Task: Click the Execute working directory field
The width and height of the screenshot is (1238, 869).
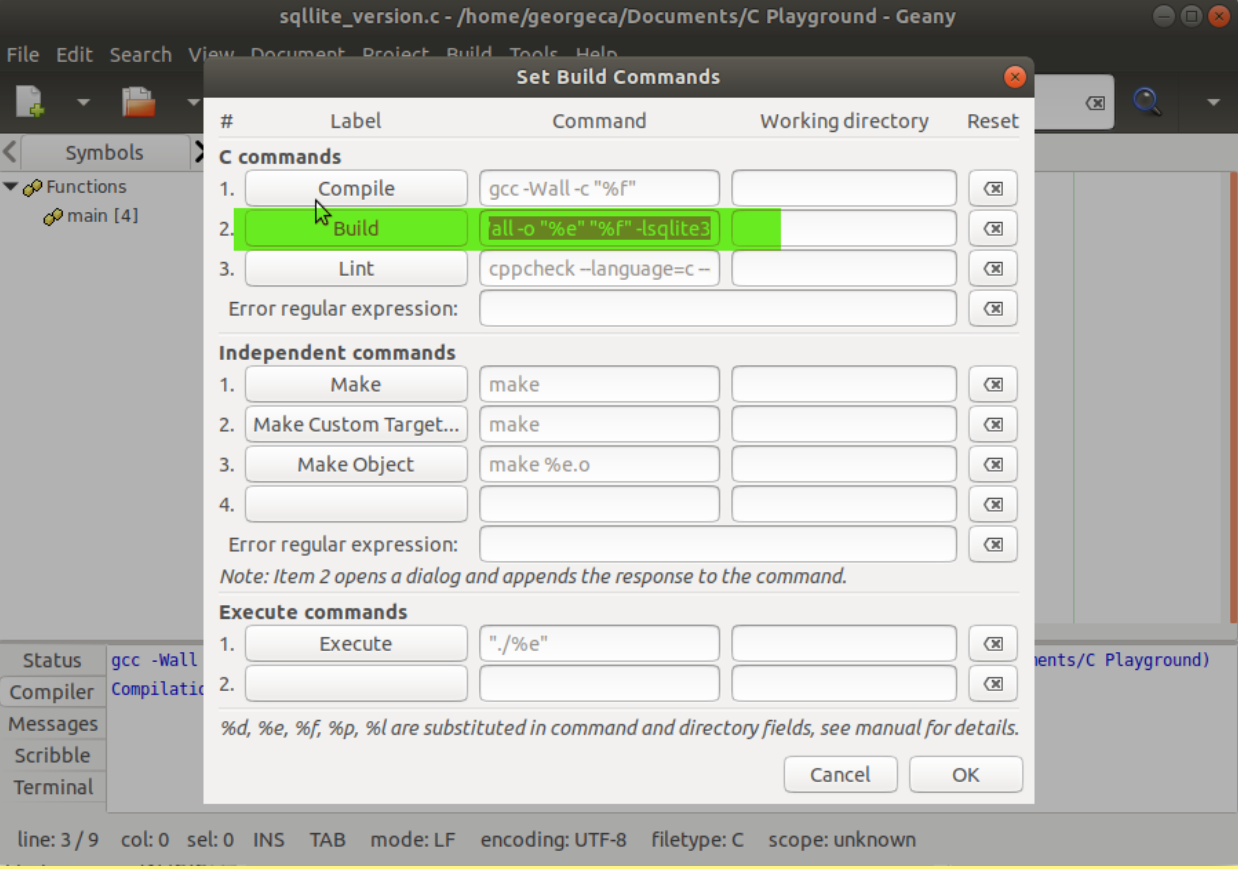Action: pyautogui.click(x=844, y=643)
